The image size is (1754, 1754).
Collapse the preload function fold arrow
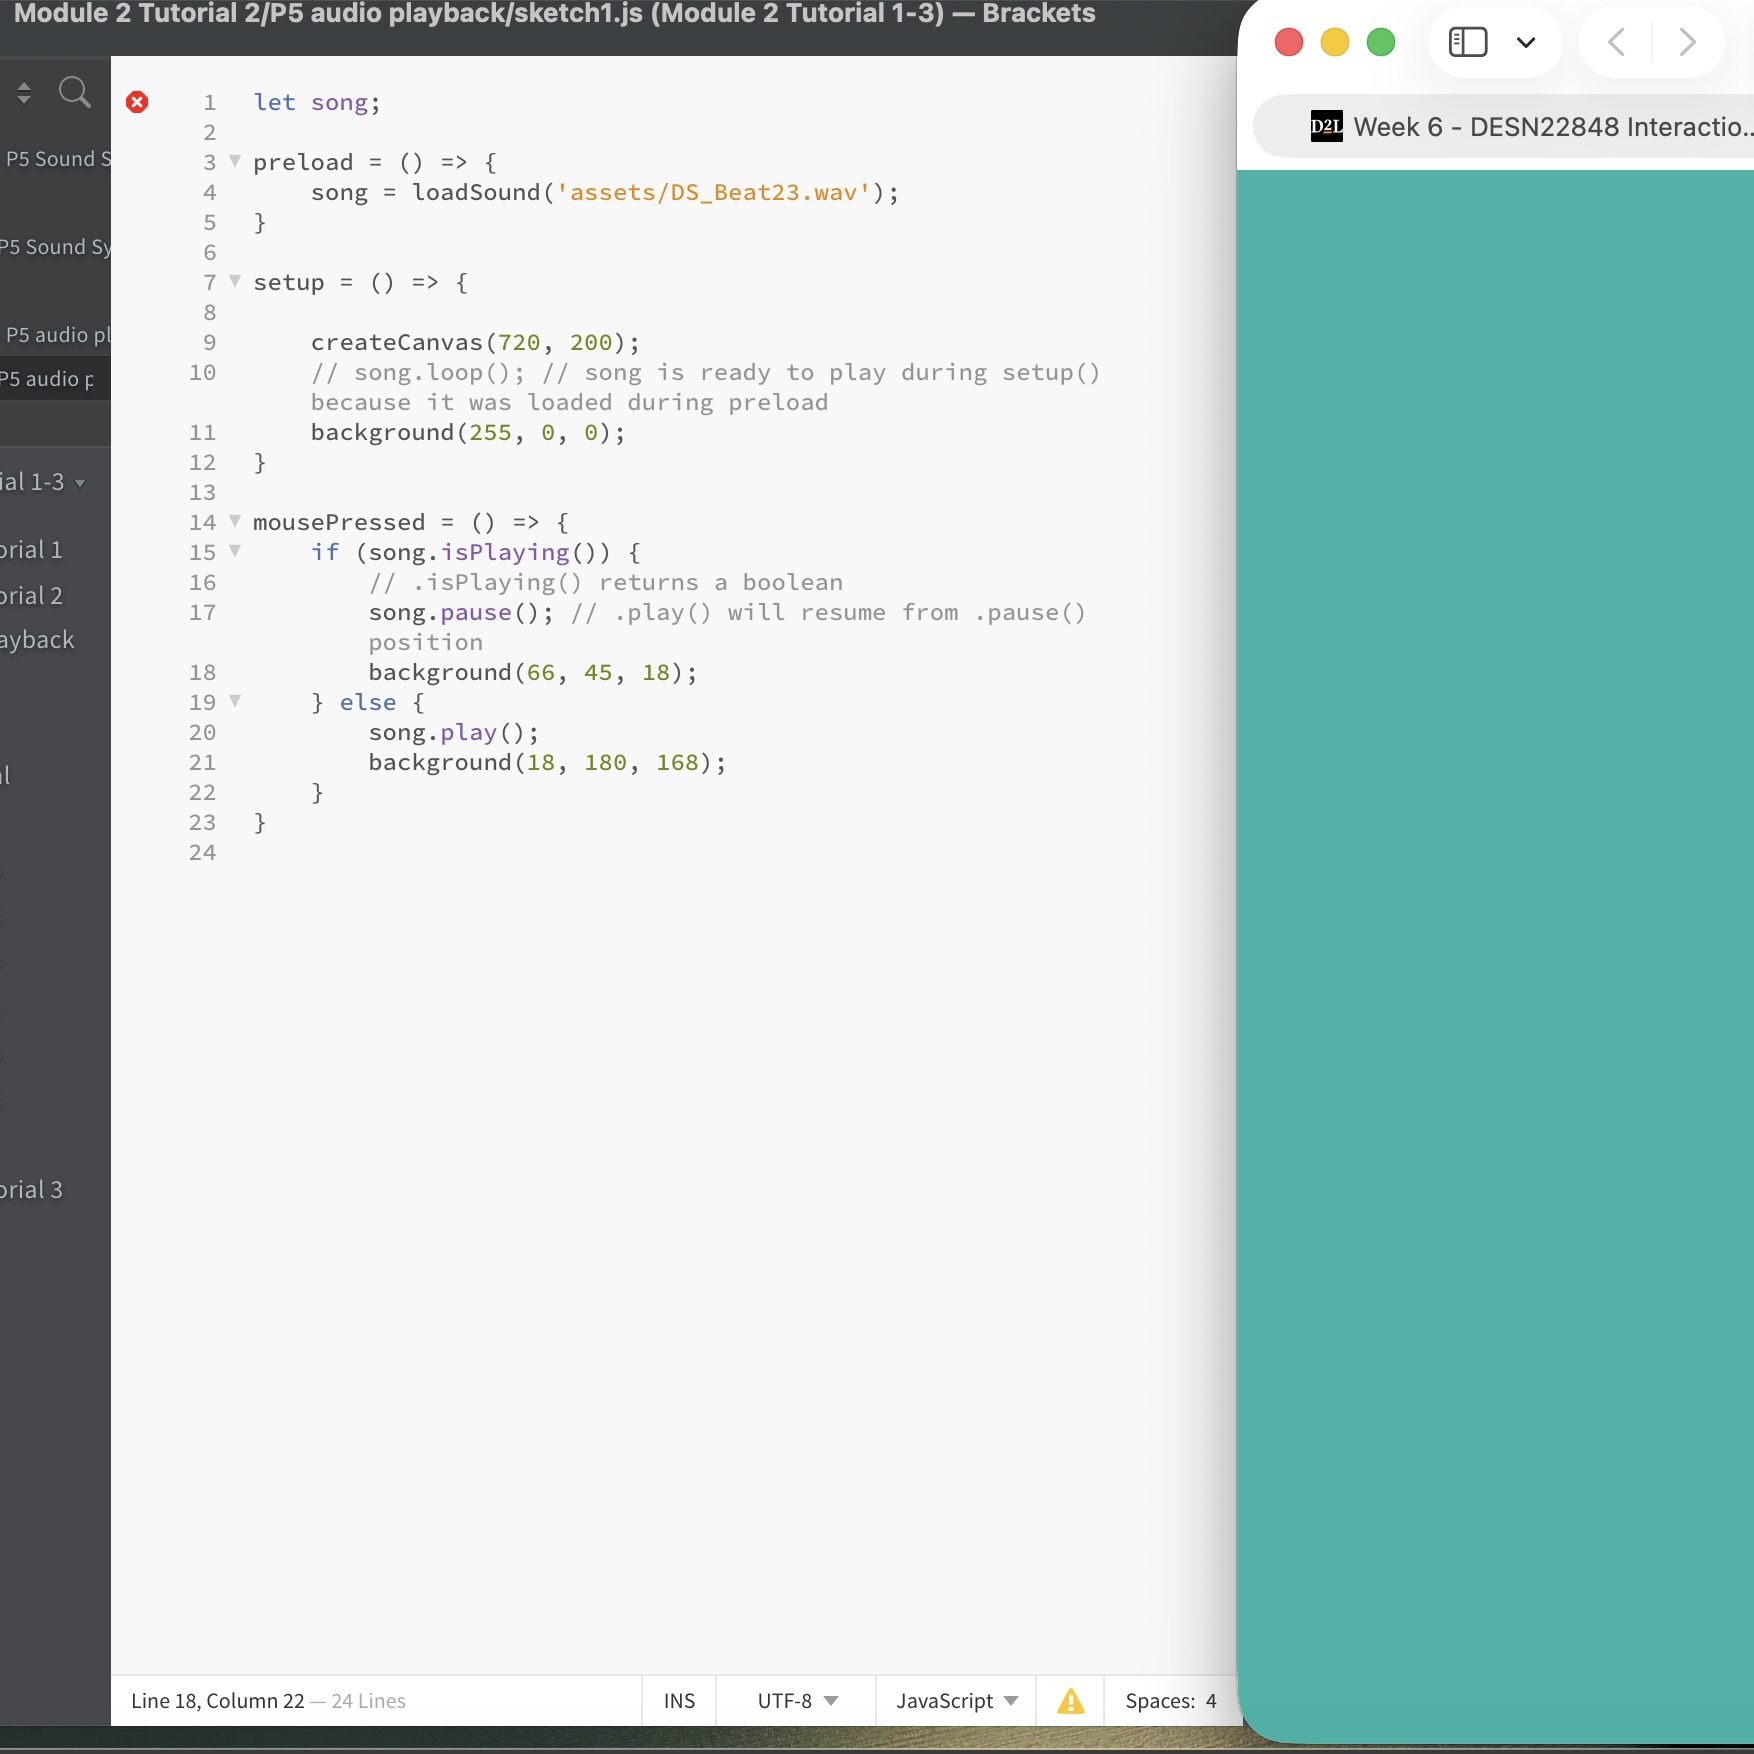(235, 161)
